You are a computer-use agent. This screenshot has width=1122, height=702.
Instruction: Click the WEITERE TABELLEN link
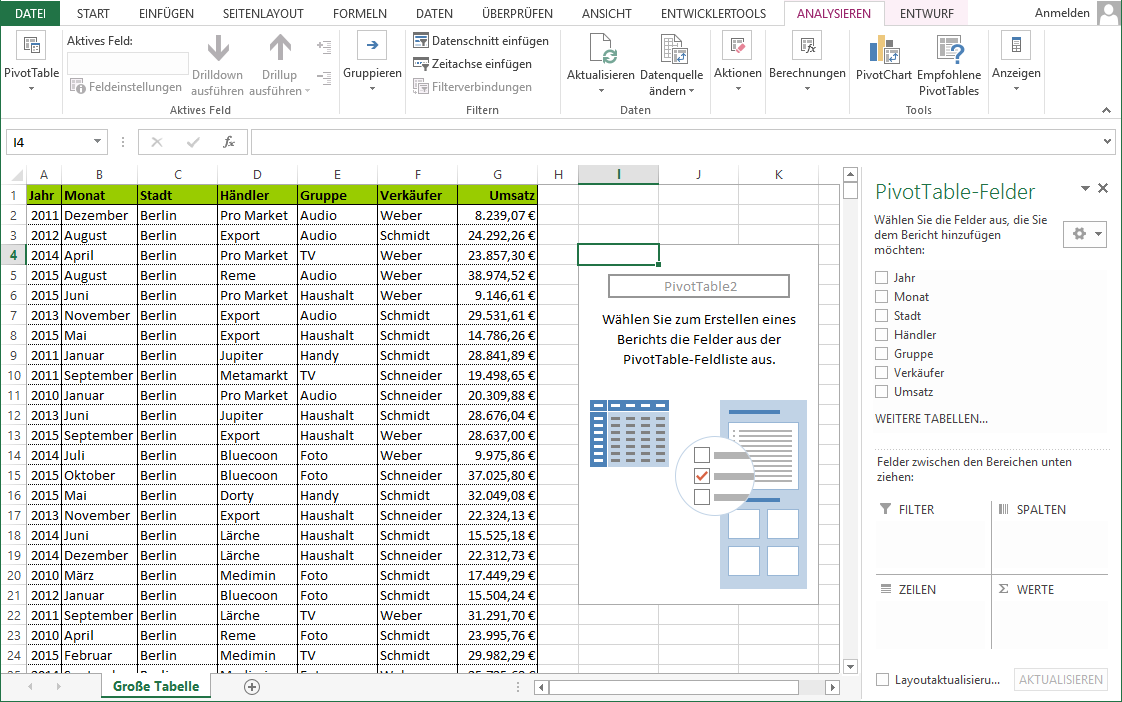point(931,419)
